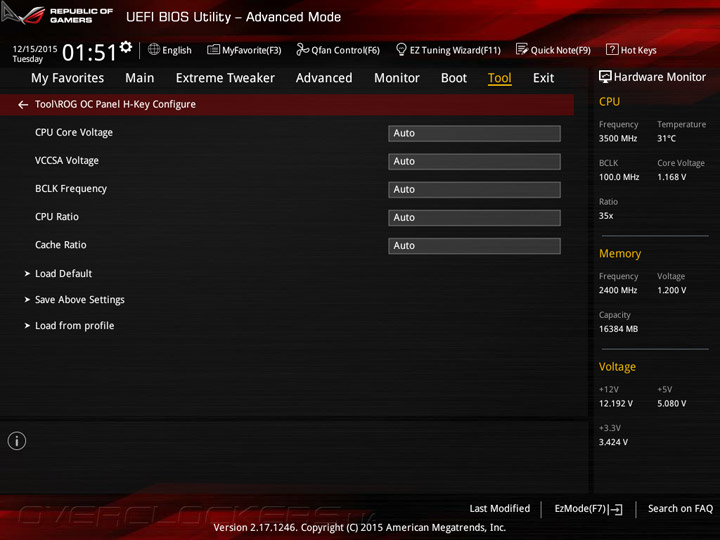Switch to the Main tab
The height and width of the screenshot is (540, 720).
coord(140,78)
